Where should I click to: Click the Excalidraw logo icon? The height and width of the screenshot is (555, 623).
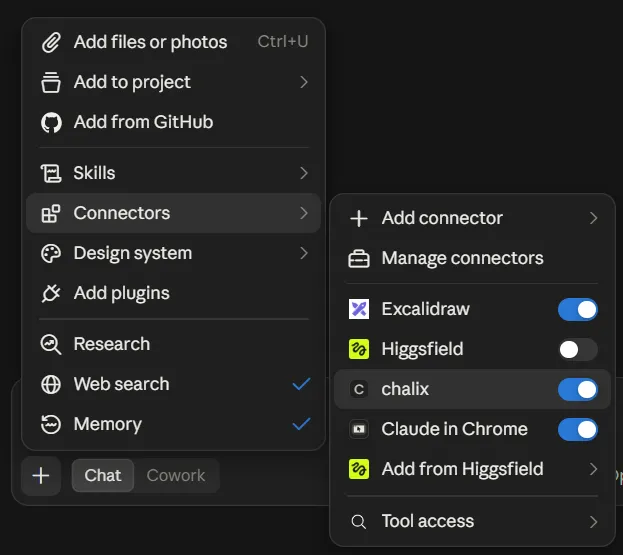tap(359, 309)
